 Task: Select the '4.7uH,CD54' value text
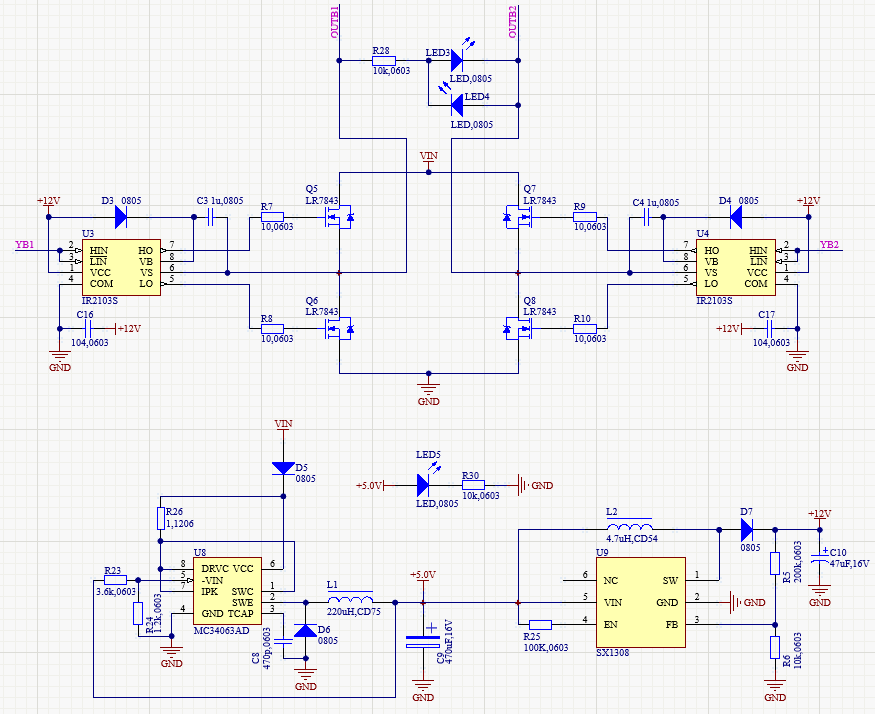tap(632, 539)
